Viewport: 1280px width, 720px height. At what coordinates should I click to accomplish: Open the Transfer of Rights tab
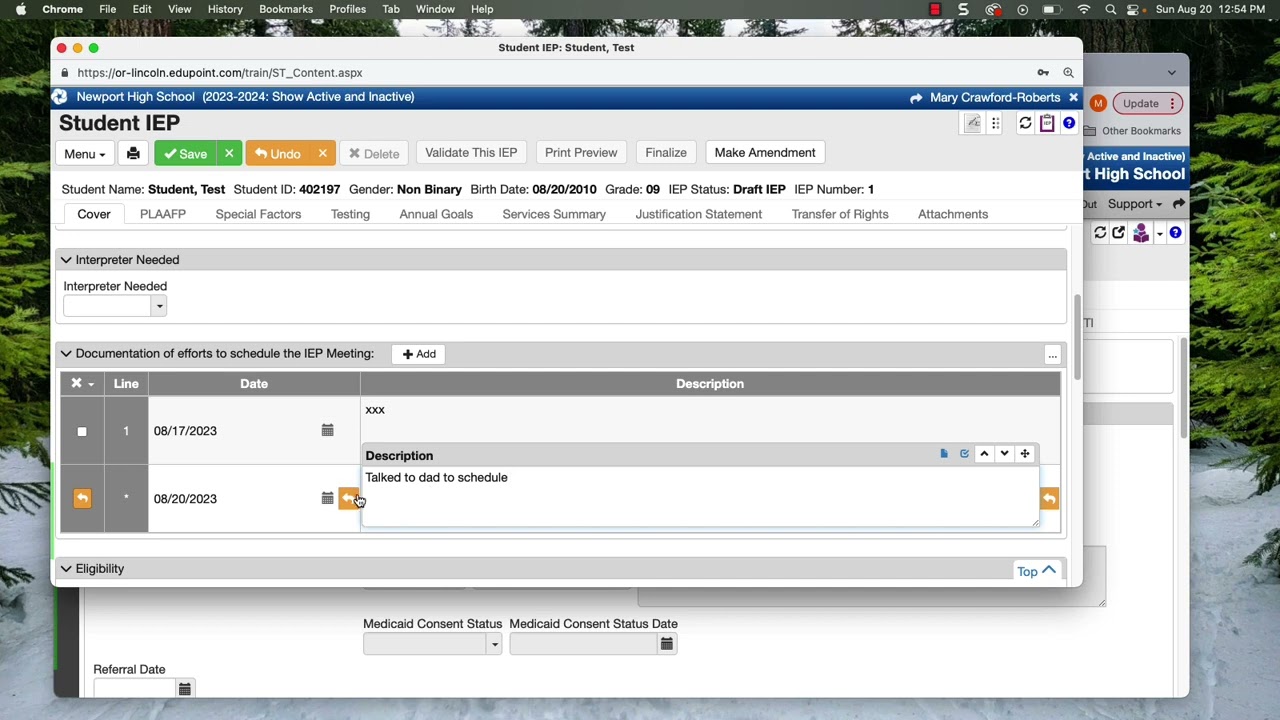pyautogui.click(x=840, y=214)
